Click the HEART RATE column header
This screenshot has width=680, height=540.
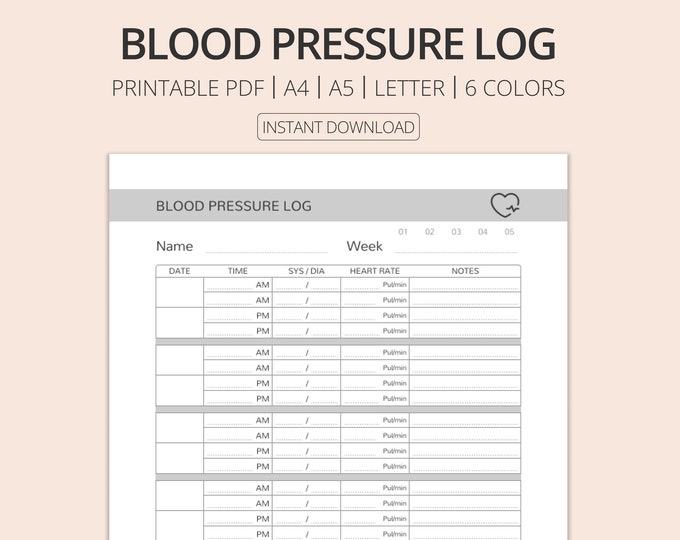[375, 271]
